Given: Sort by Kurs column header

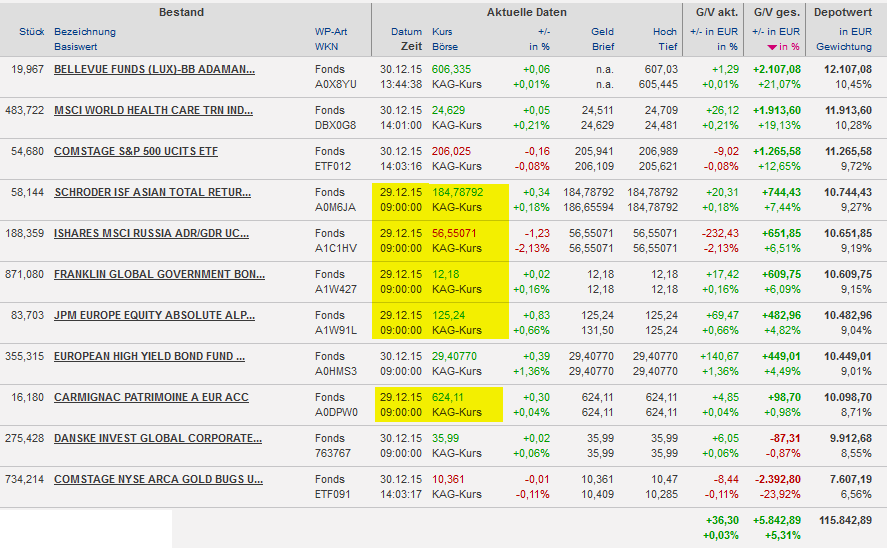Looking at the screenshot, I should [442, 32].
